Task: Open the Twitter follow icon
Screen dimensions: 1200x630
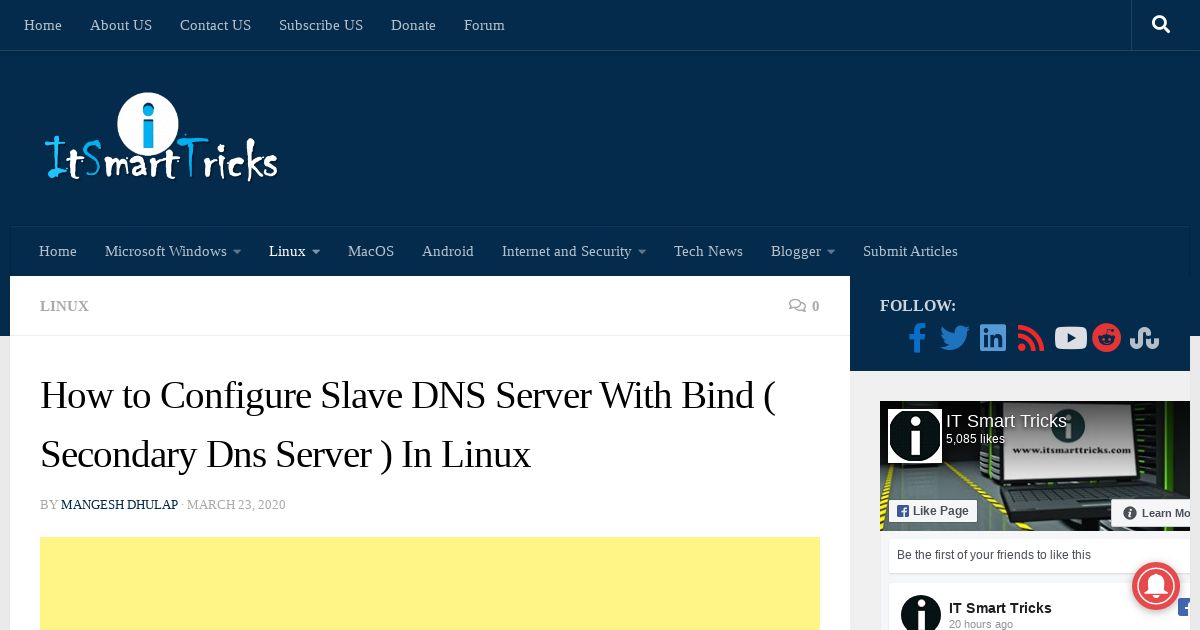Action: click(955, 338)
